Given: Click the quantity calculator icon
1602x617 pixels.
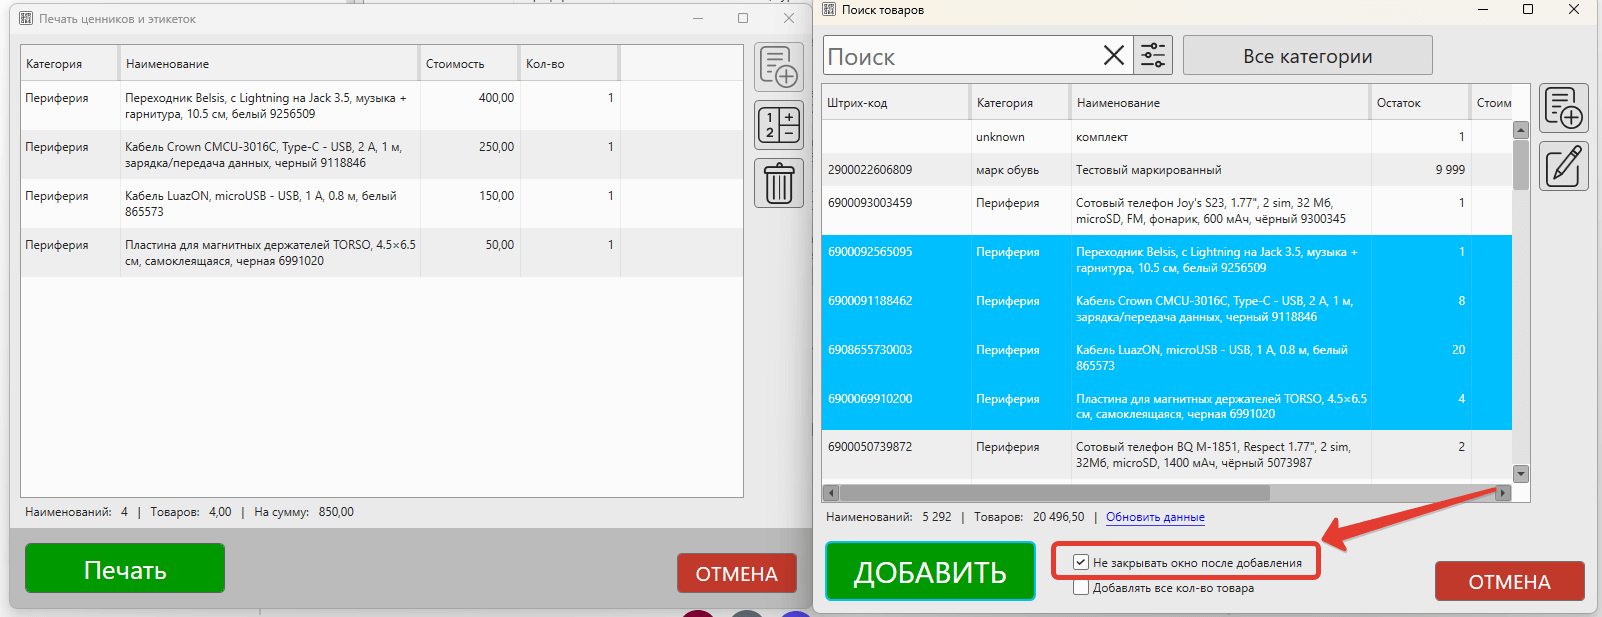Looking at the screenshot, I should click(x=778, y=126).
